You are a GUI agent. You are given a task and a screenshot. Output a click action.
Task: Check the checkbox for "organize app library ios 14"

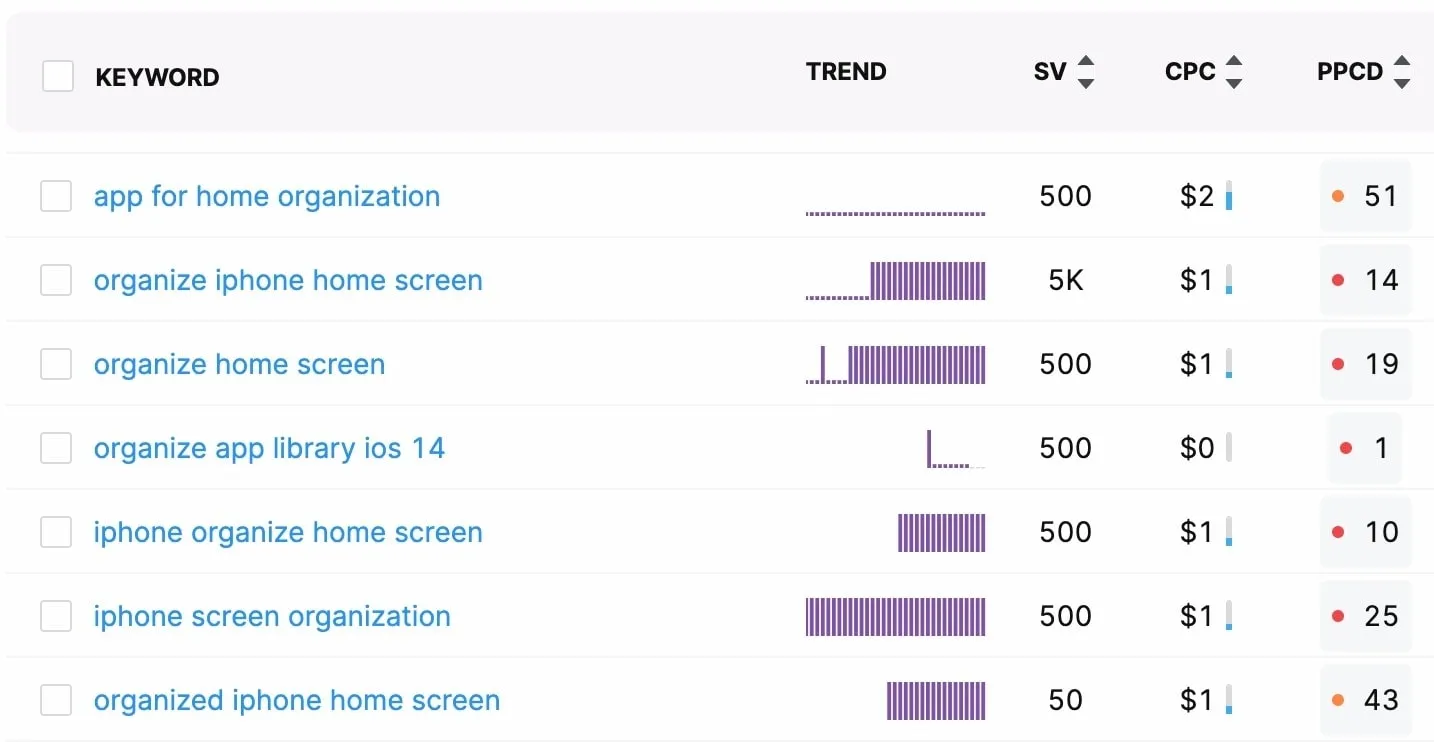pos(56,448)
